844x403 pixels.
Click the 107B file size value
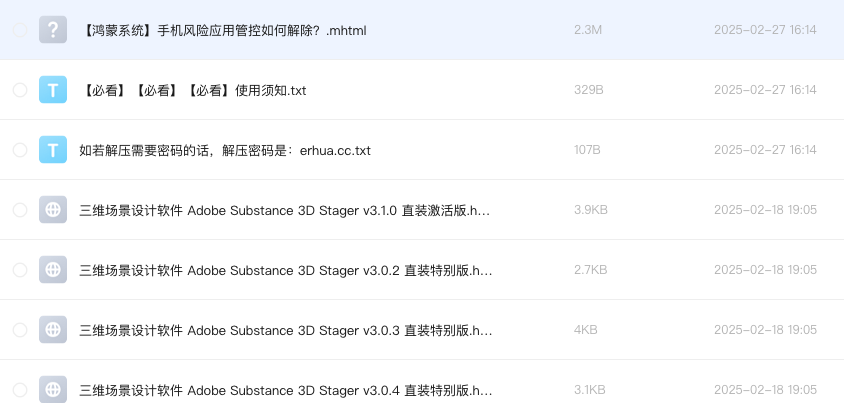pos(587,150)
